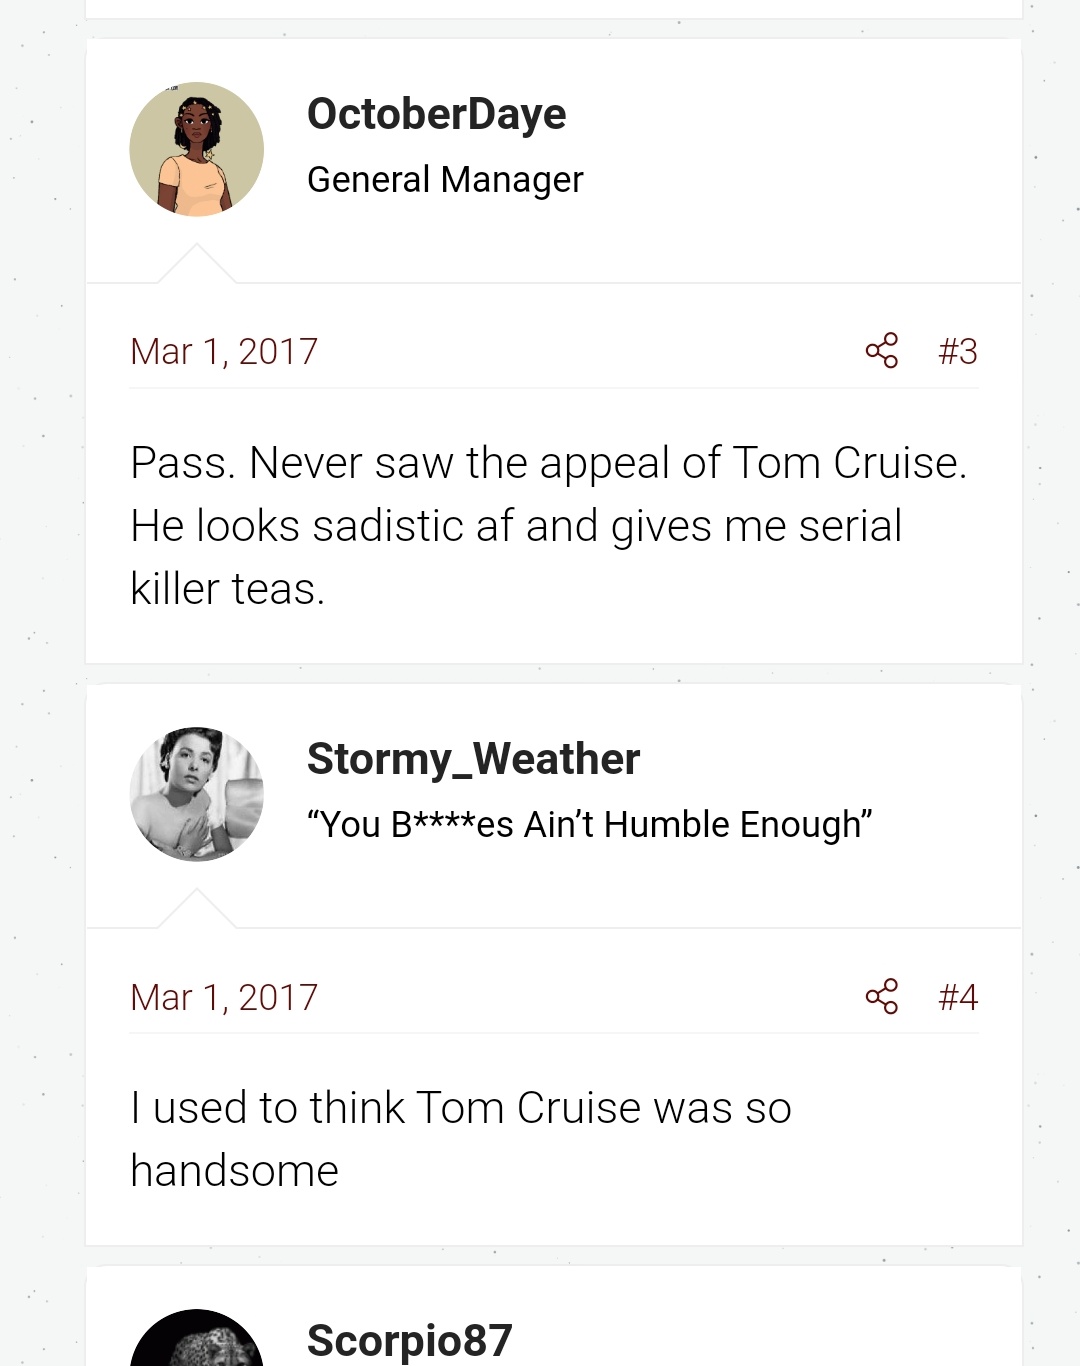The height and width of the screenshot is (1366, 1080).
Task: Open OctoberDaye's profile avatar
Action: (197, 150)
